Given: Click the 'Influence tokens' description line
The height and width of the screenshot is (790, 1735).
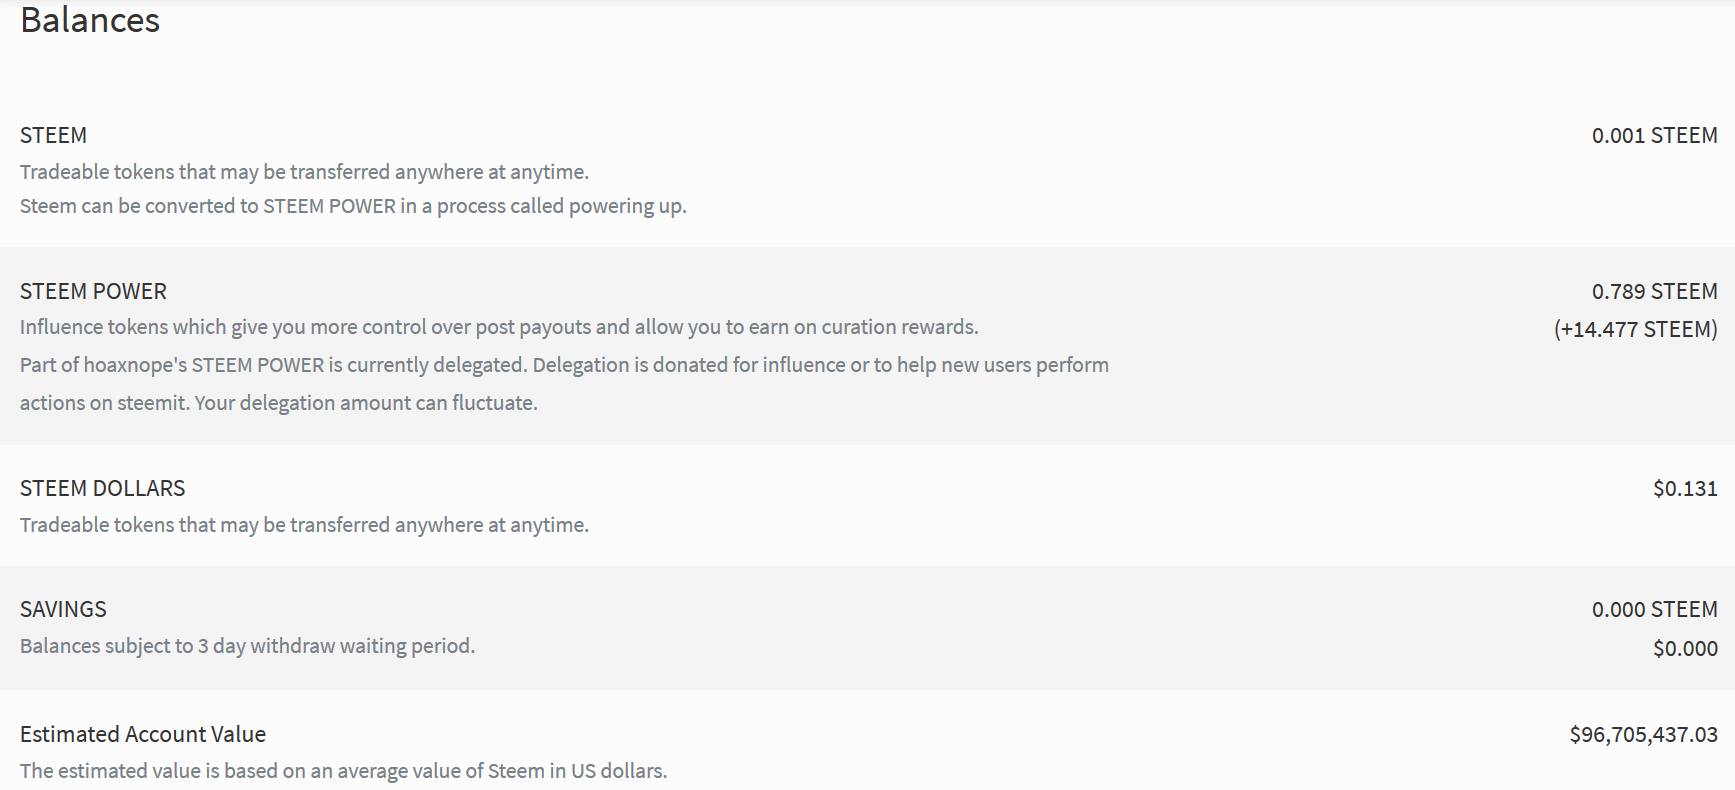Looking at the screenshot, I should (x=499, y=327).
